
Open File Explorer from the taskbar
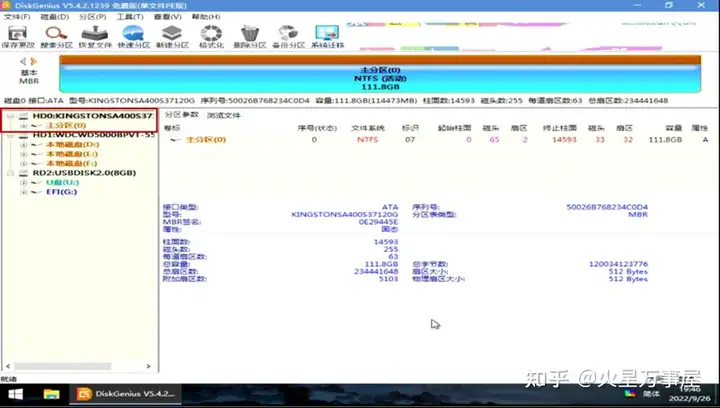pyautogui.click(x=51, y=394)
